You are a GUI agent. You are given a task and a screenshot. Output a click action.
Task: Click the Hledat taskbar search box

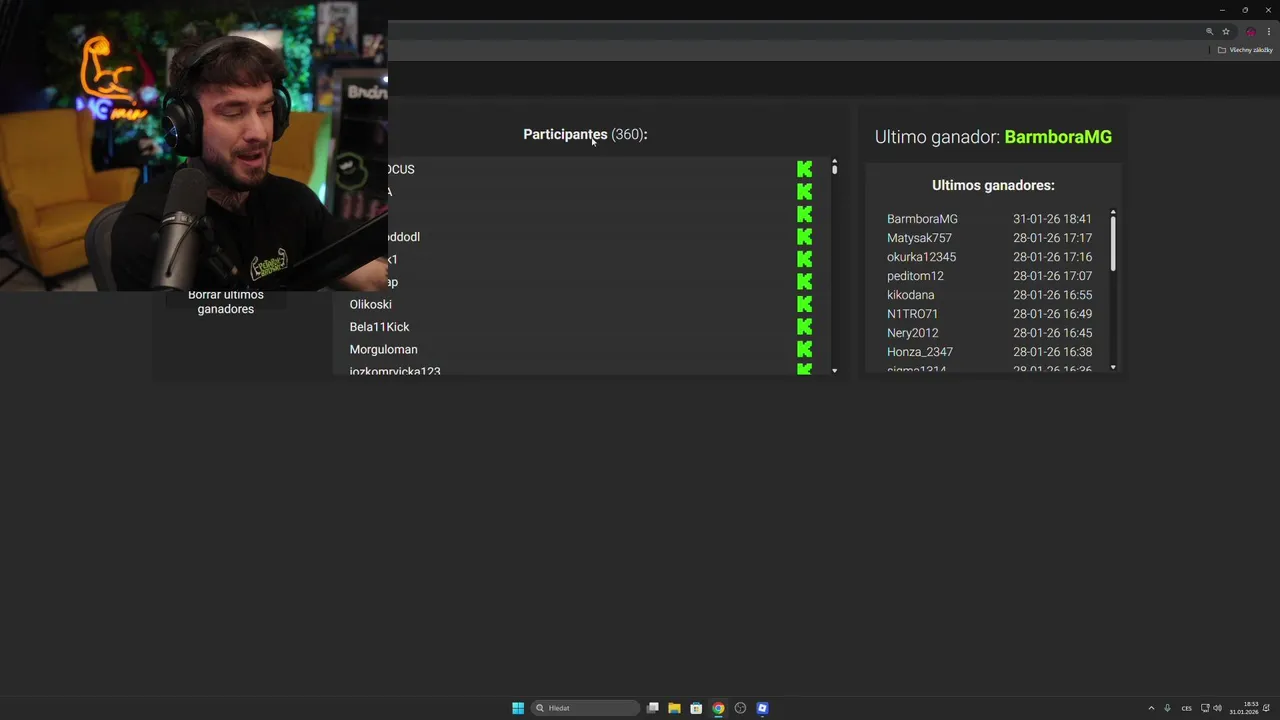pyautogui.click(x=586, y=708)
